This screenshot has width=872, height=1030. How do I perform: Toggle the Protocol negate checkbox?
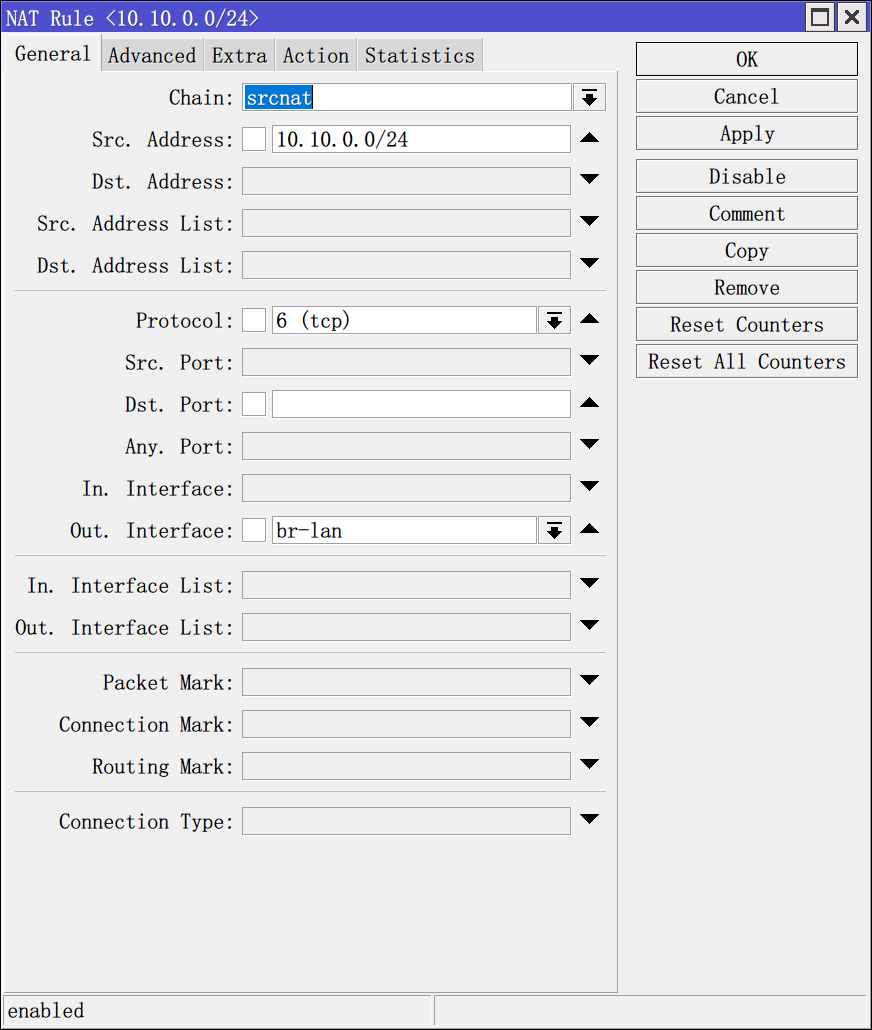pos(255,321)
